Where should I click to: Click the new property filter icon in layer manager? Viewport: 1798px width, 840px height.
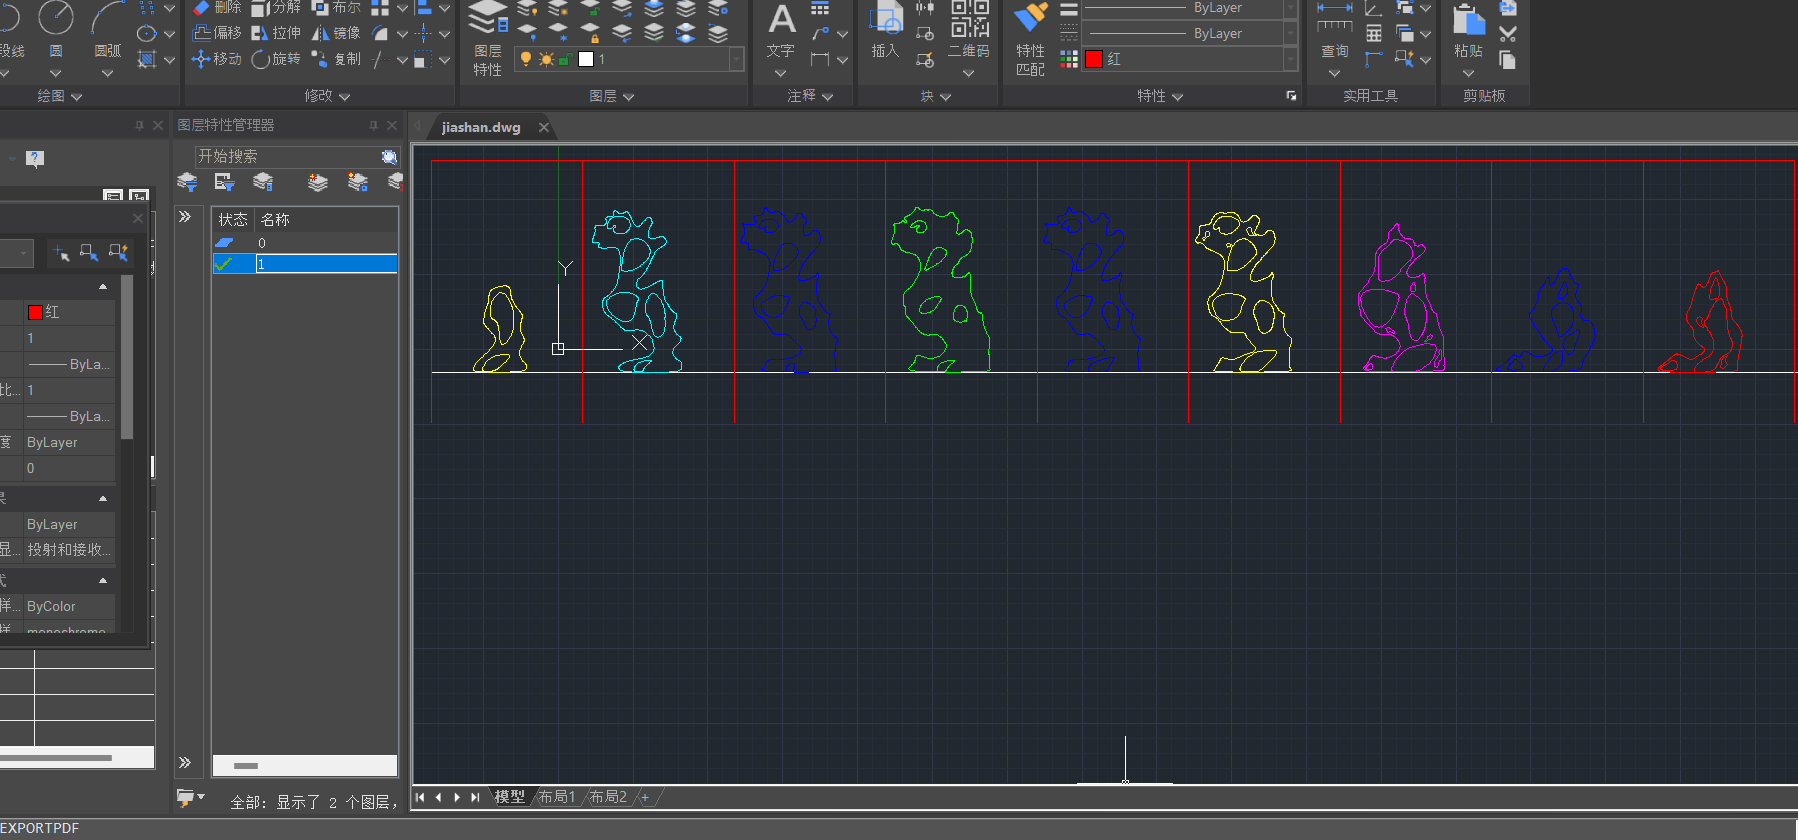[187, 182]
